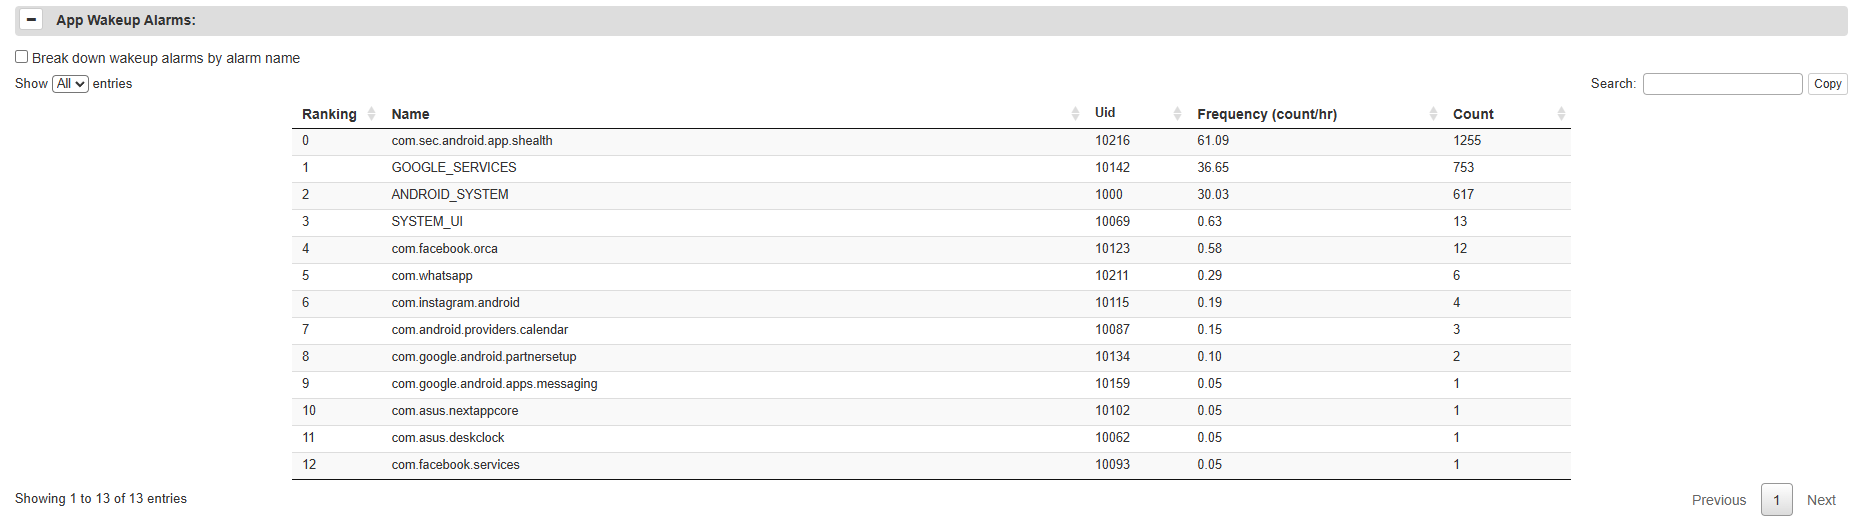
Task: Click sort arrows beside Uid header
Action: 1177,114
